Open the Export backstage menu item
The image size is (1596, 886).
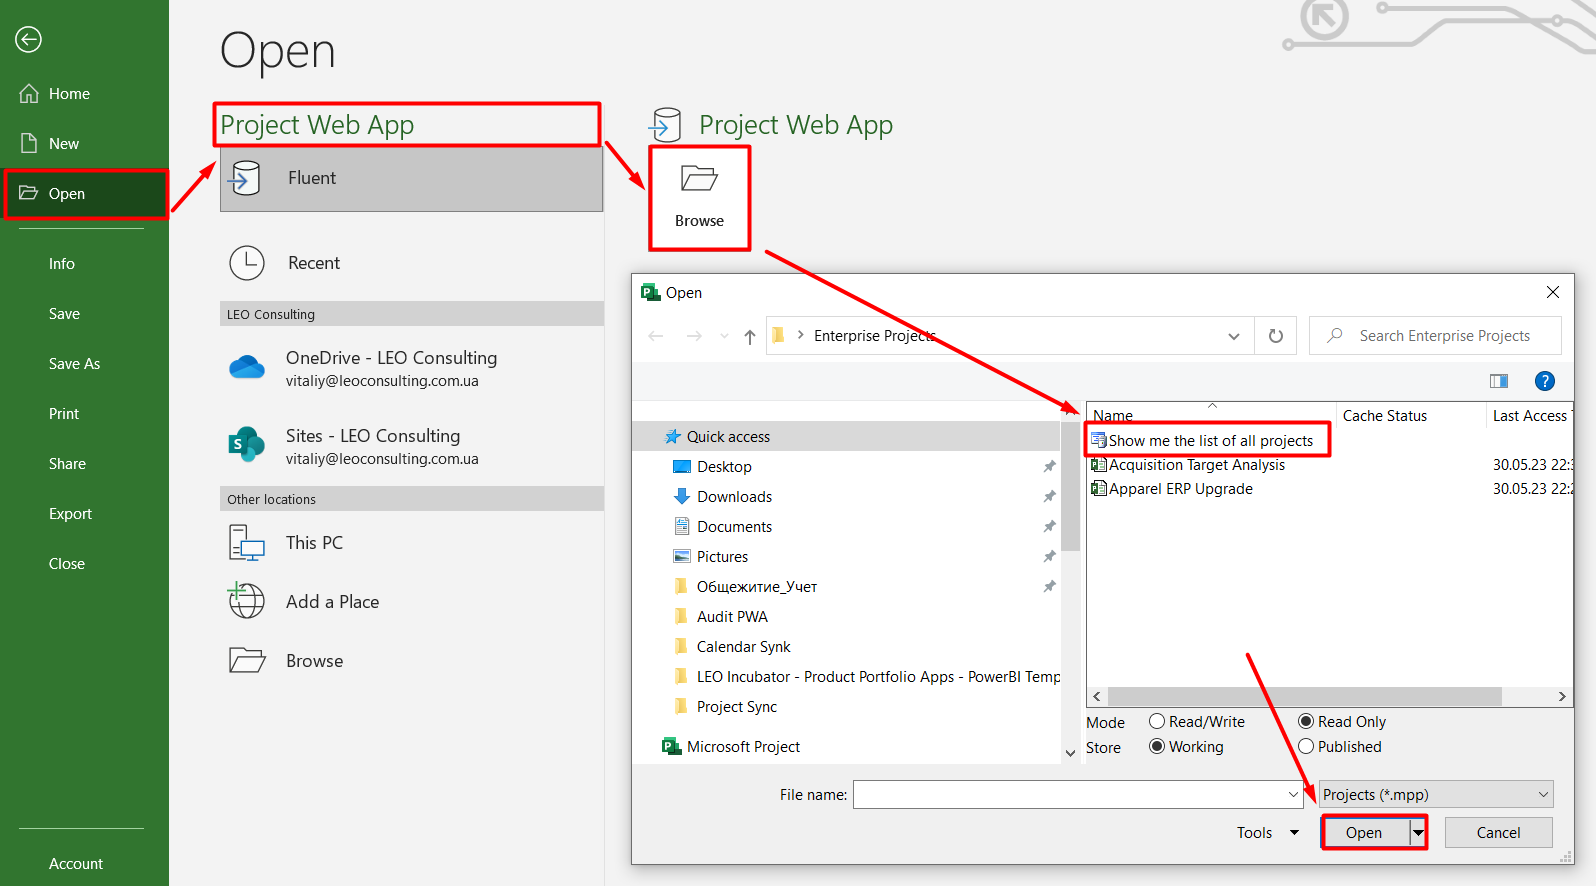click(70, 514)
